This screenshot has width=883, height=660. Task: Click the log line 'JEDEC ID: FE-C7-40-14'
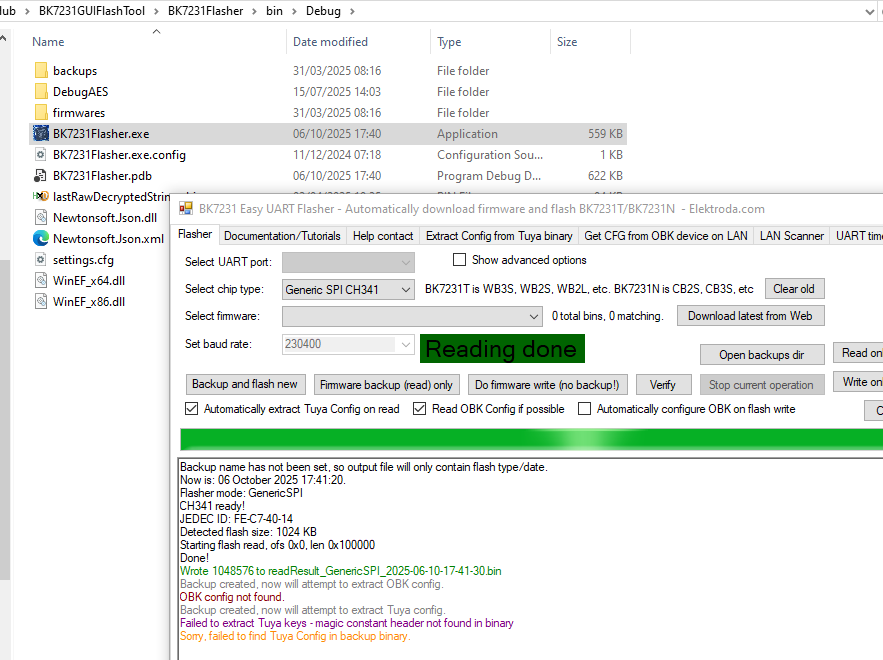coord(237,519)
